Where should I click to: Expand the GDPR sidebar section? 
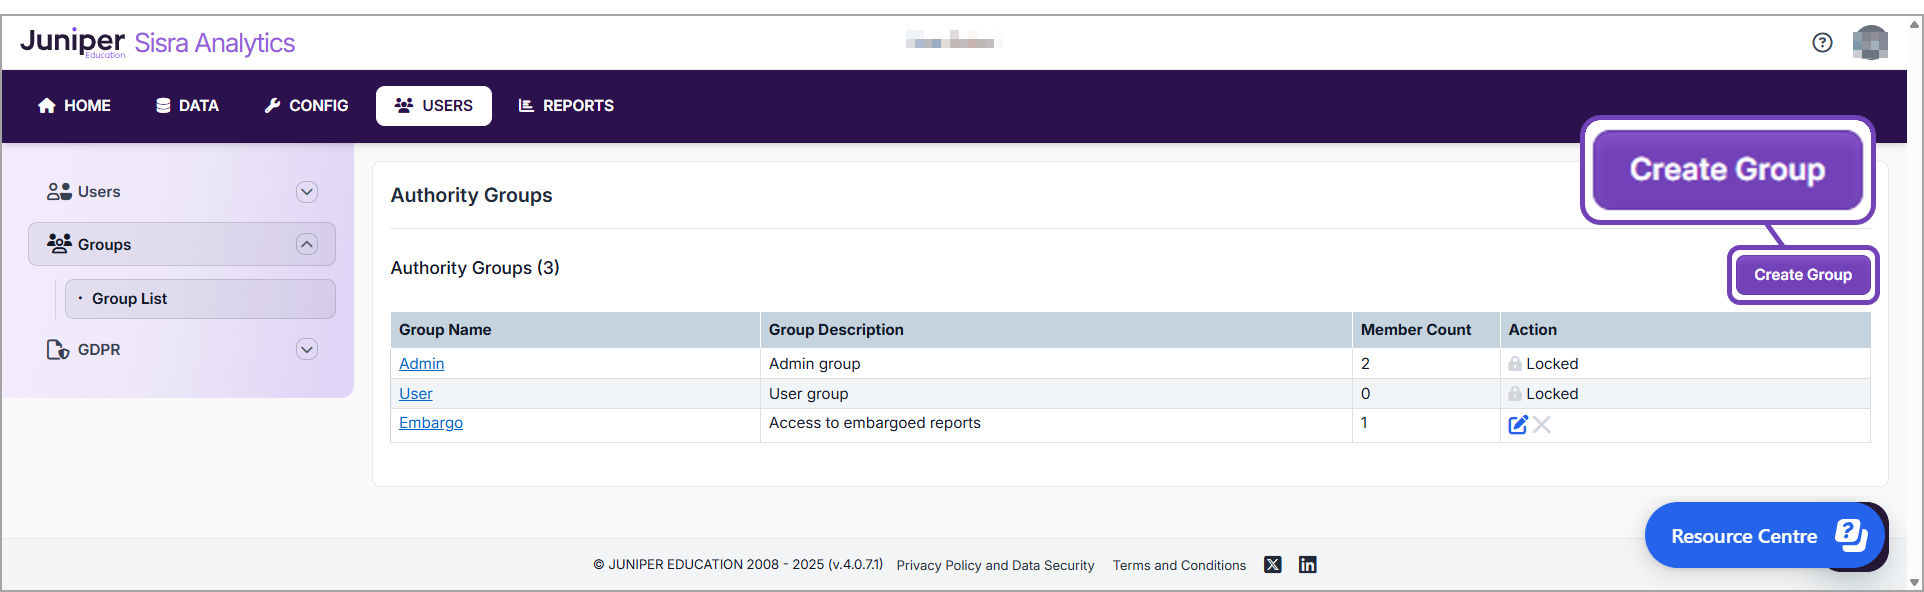click(307, 350)
